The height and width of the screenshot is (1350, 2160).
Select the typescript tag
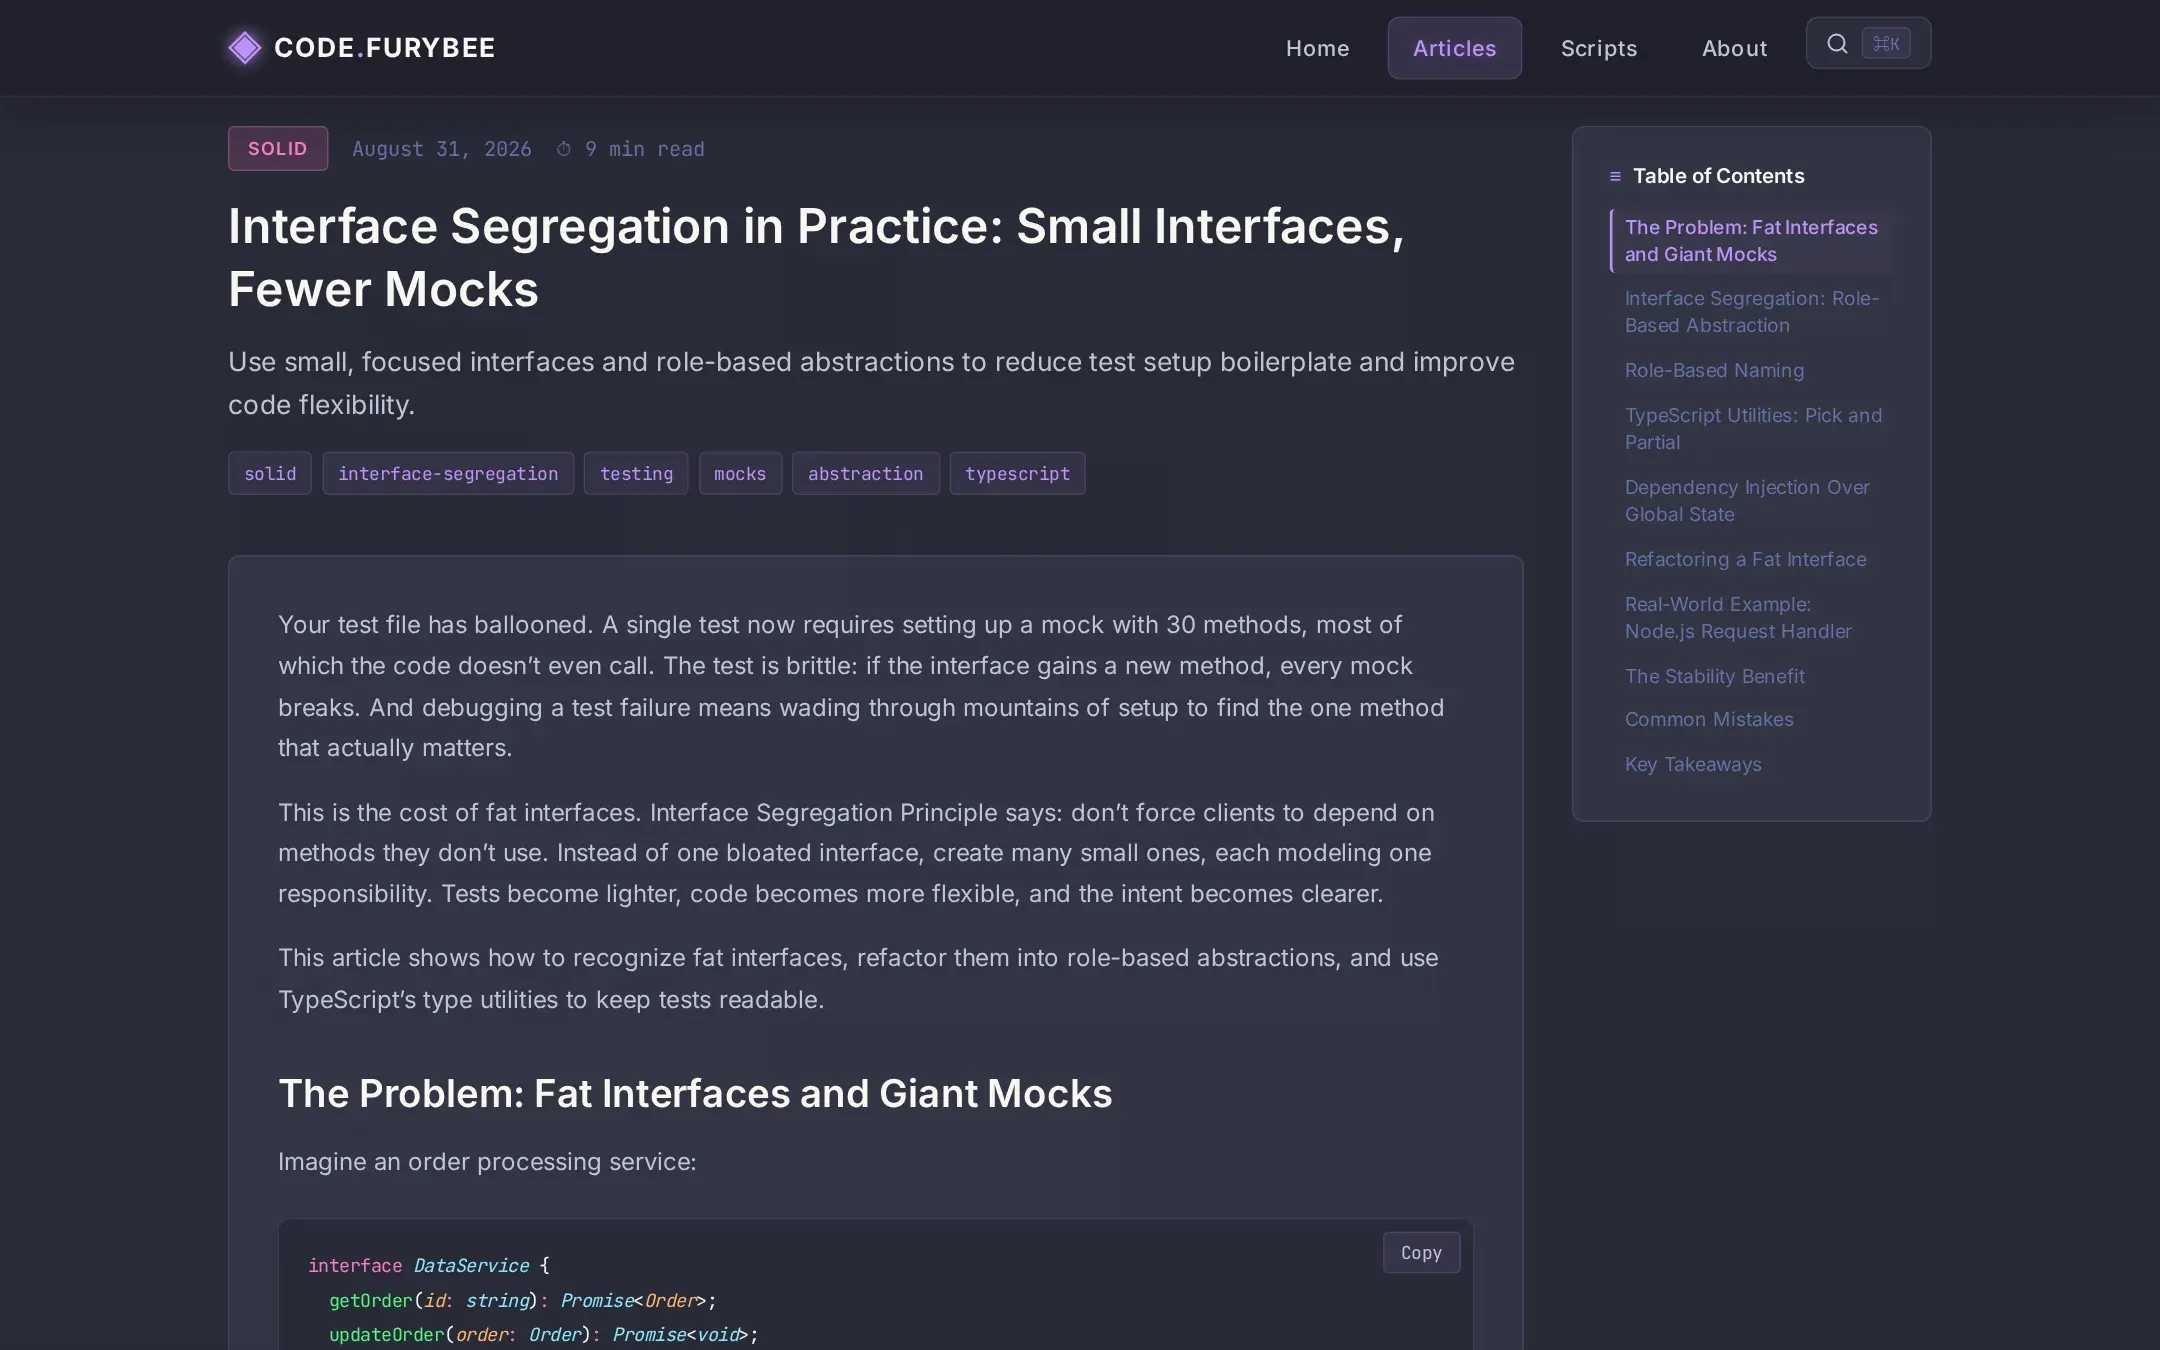coord(1017,474)
